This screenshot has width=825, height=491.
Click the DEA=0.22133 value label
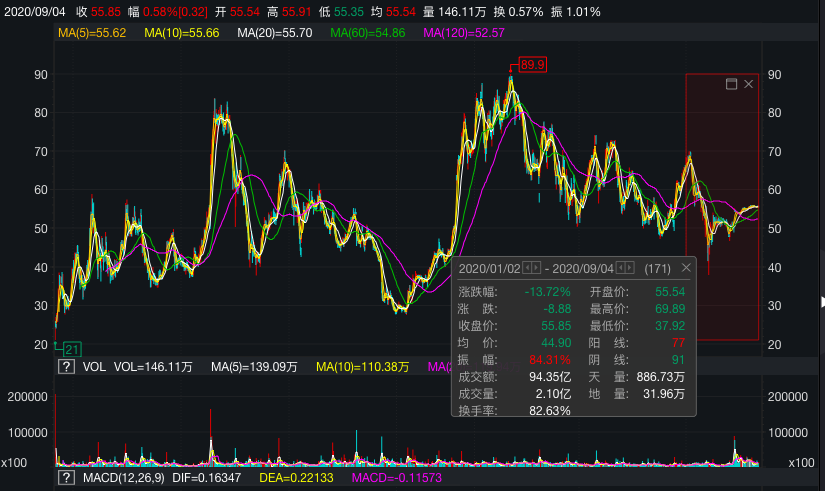click(295, 478)
